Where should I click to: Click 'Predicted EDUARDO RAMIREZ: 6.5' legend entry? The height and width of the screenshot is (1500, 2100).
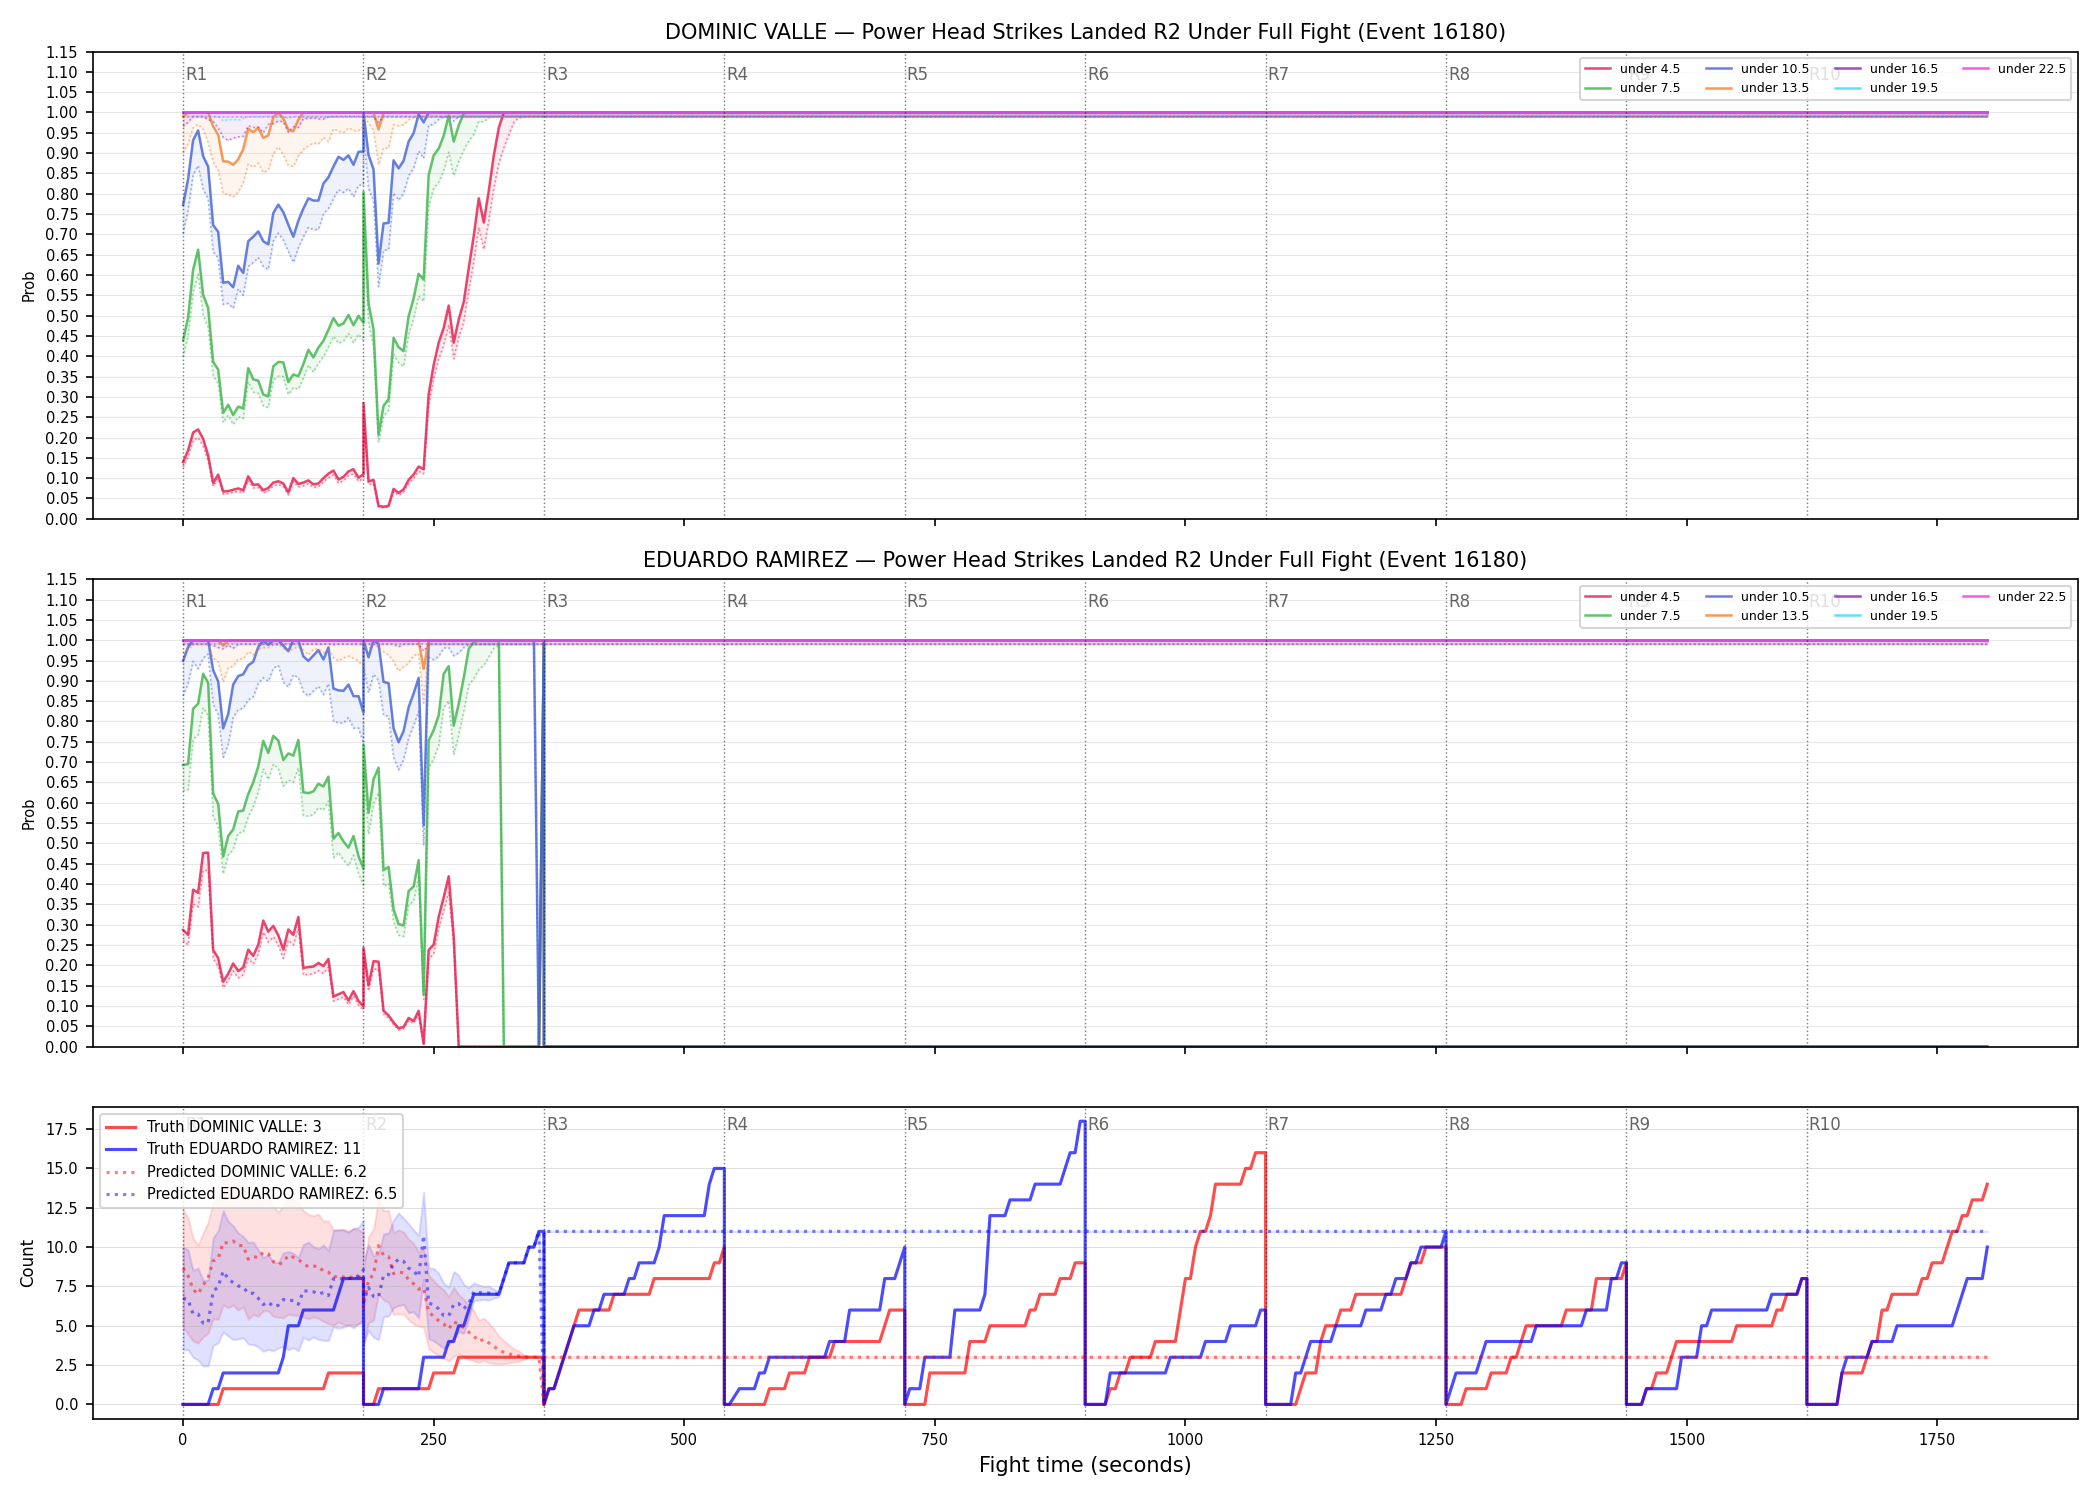[x=250, y=1194]
